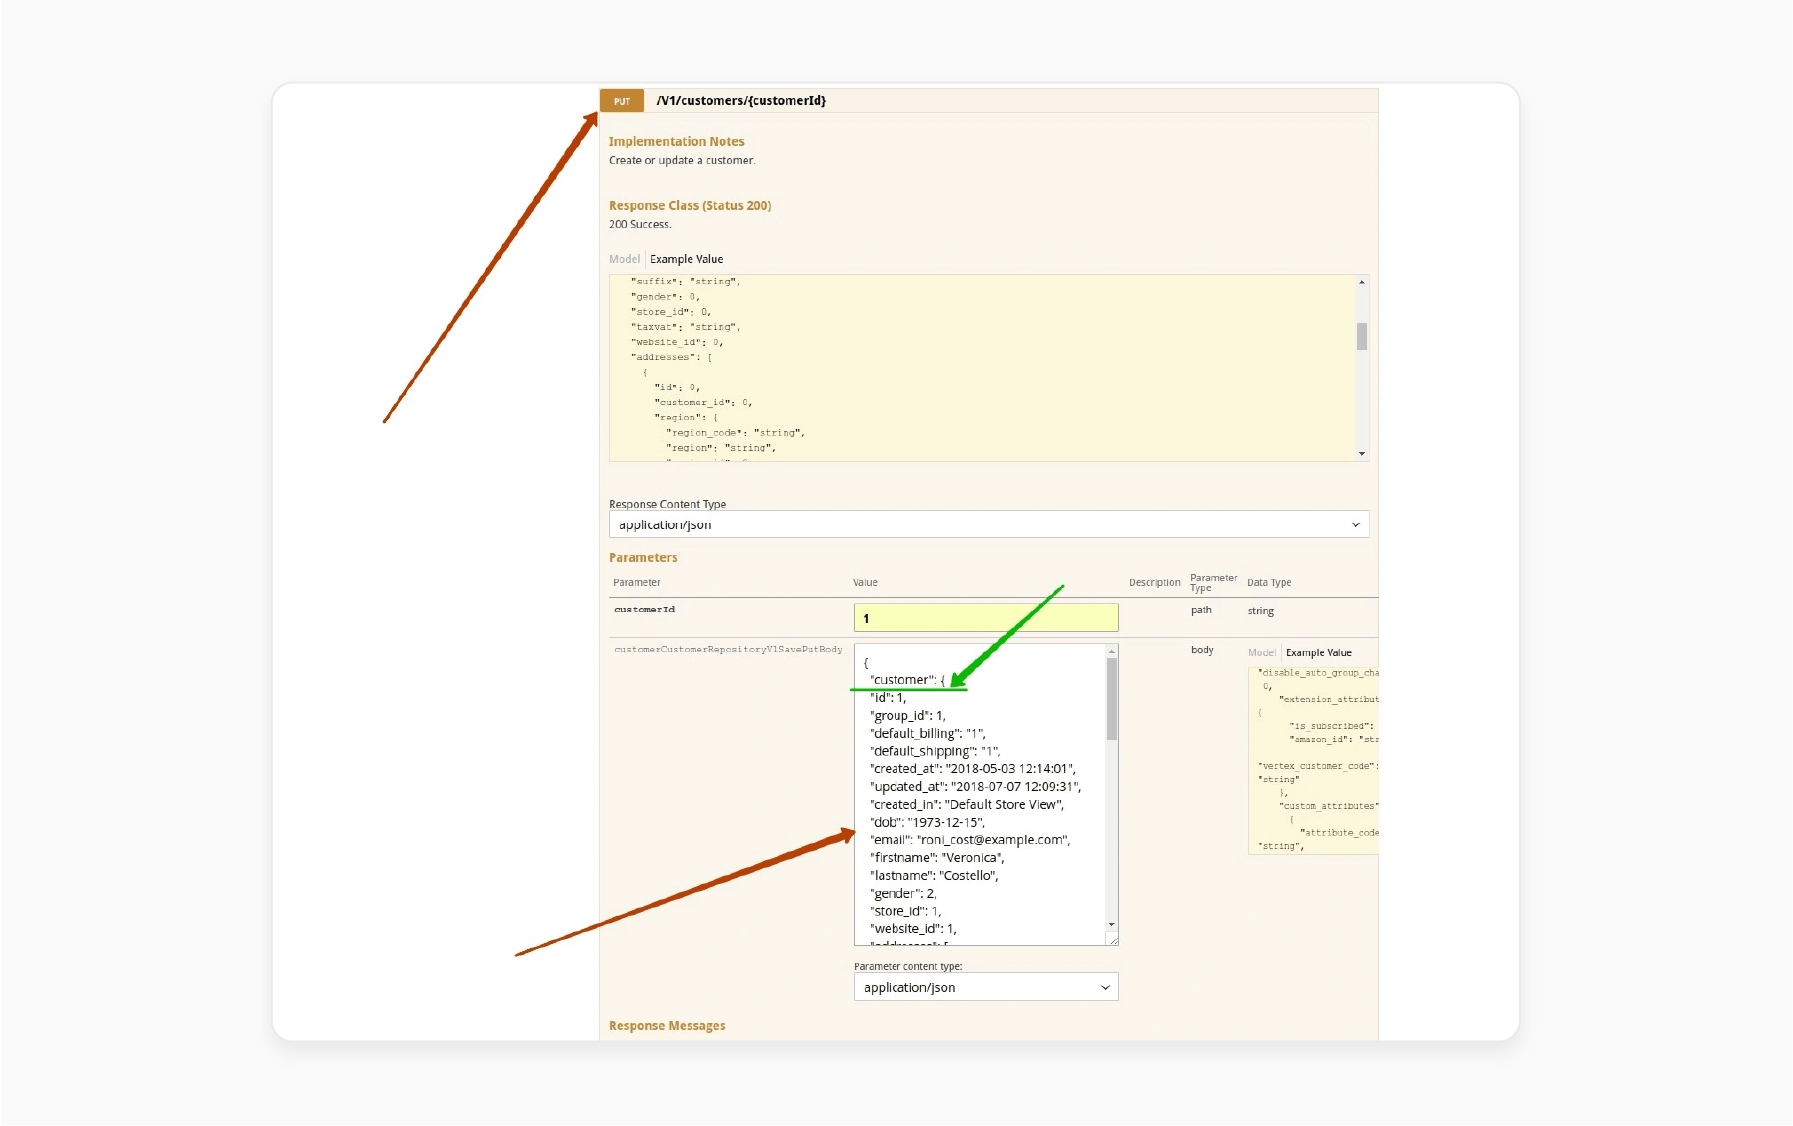Image resolution: width=1793 pixels, height=1126 pixels.
Task: Click the Response Messages heading
Action: tap(667, 1026)
